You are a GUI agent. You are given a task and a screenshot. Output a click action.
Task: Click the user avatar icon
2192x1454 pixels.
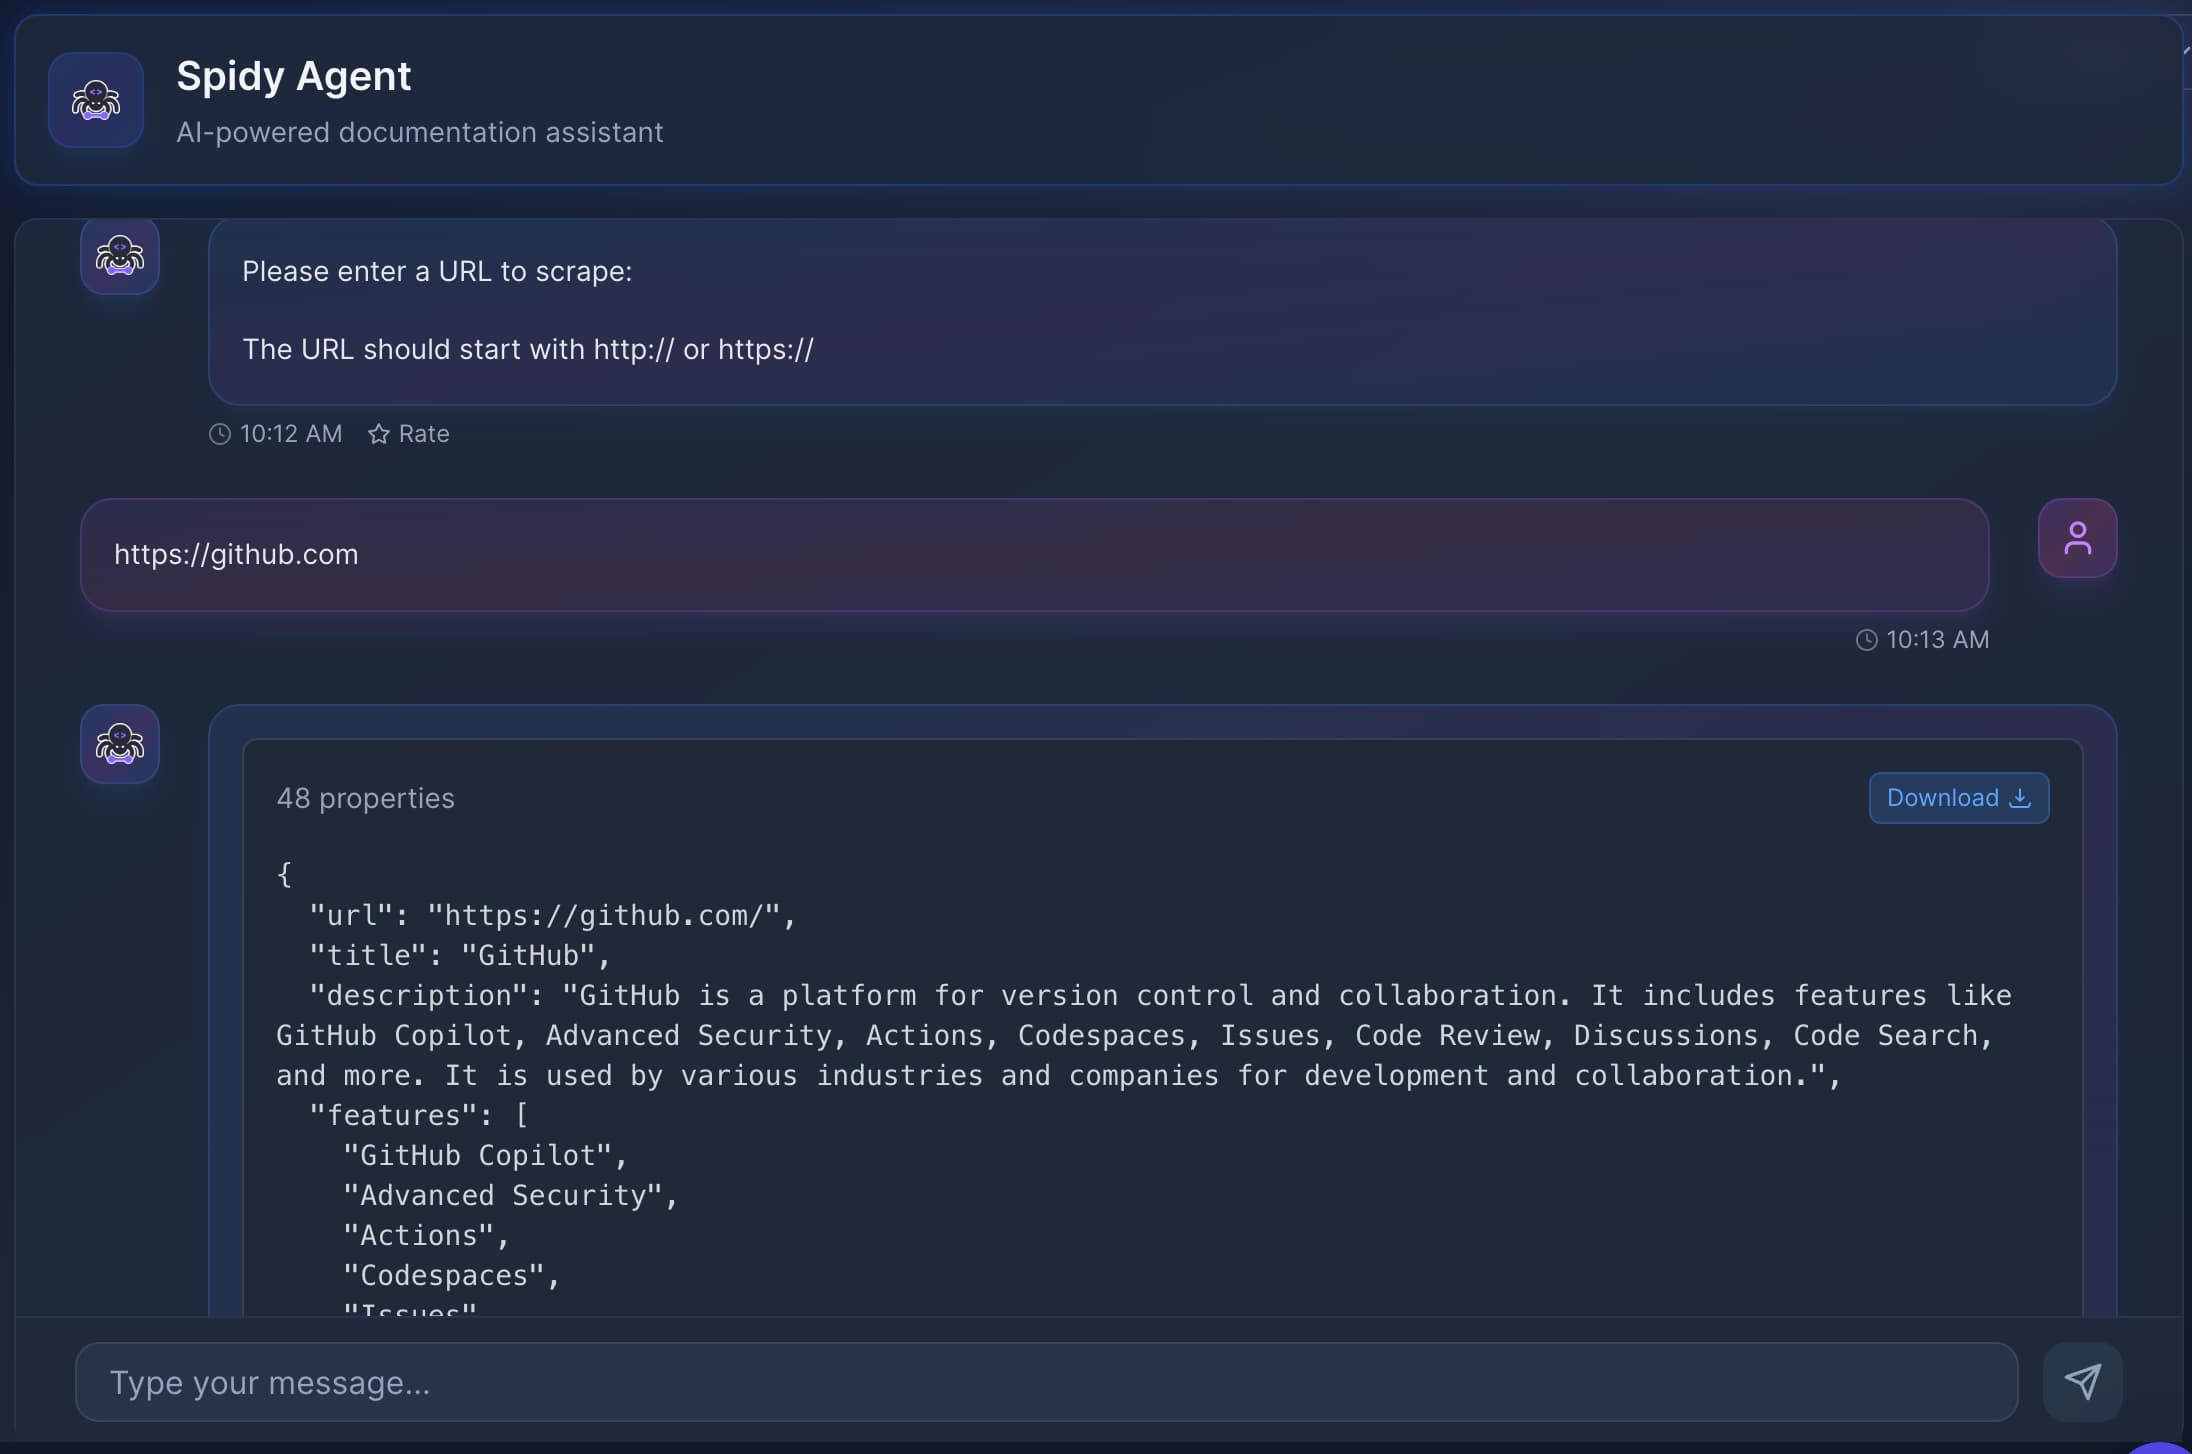(x=2077, y=538)
